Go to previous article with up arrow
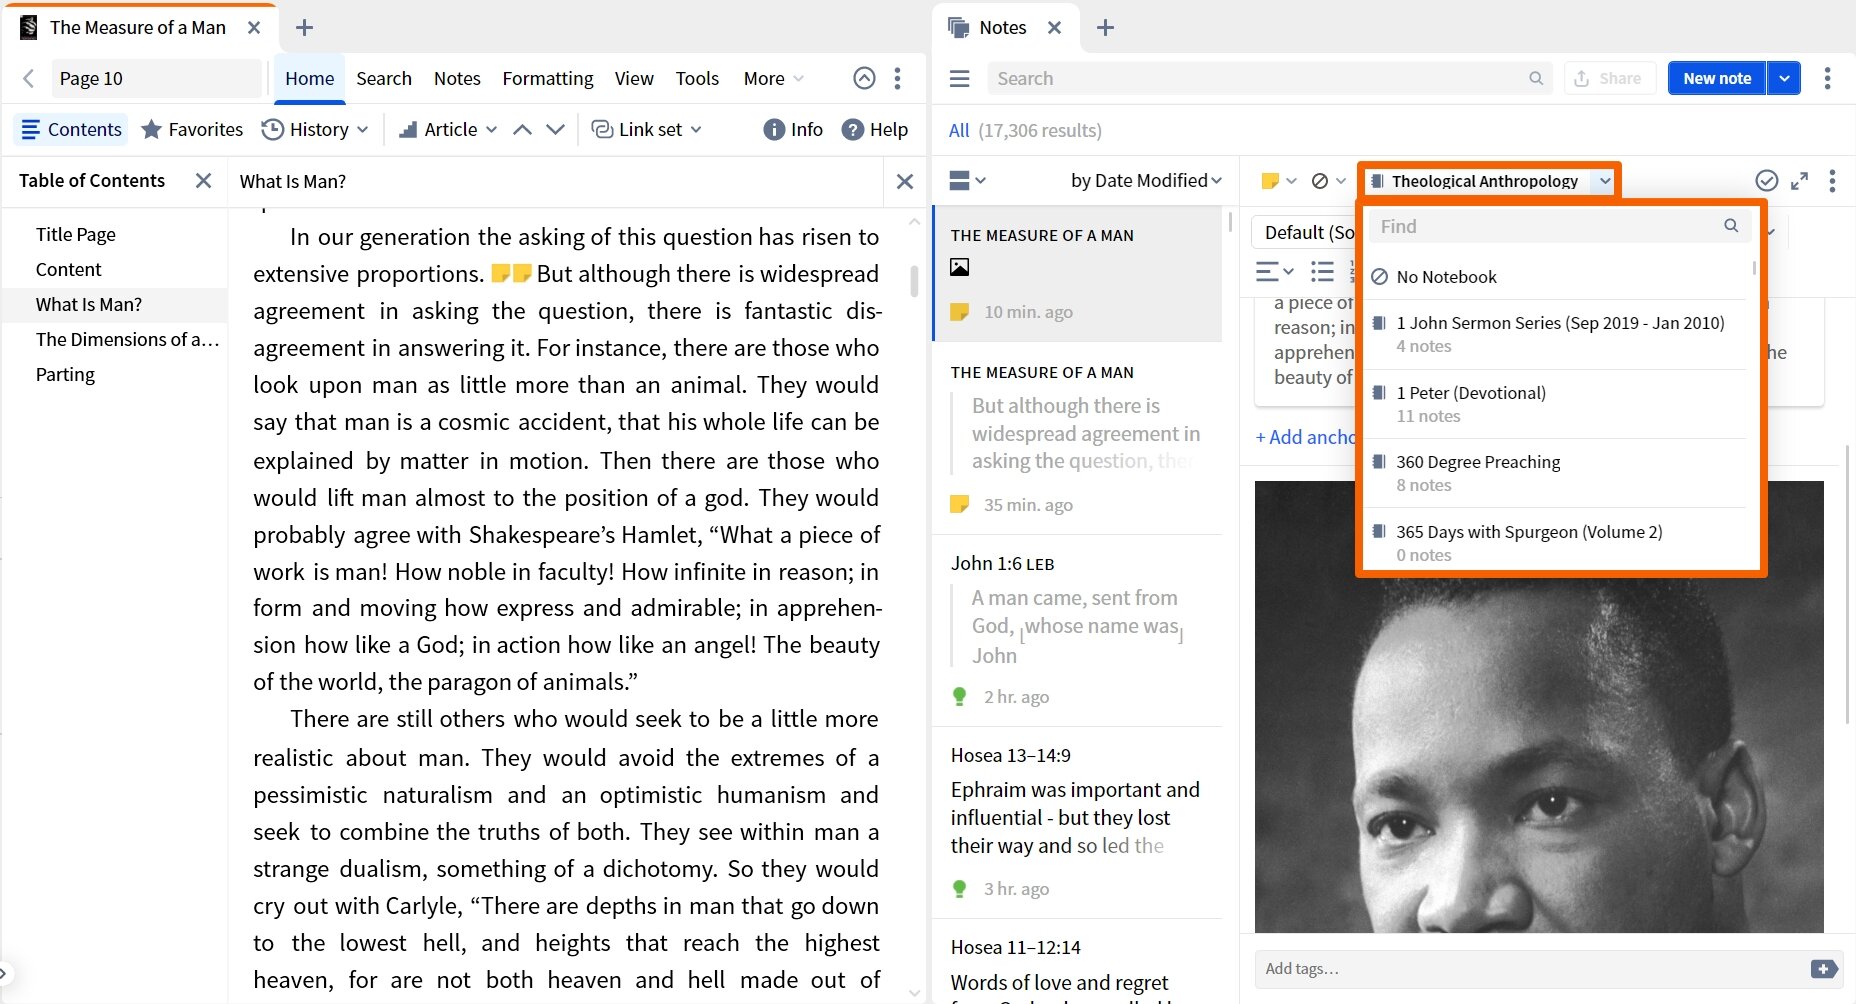Image resolution: width=1856 pixels, height=1004 pixels. click(x=522, y=129)
